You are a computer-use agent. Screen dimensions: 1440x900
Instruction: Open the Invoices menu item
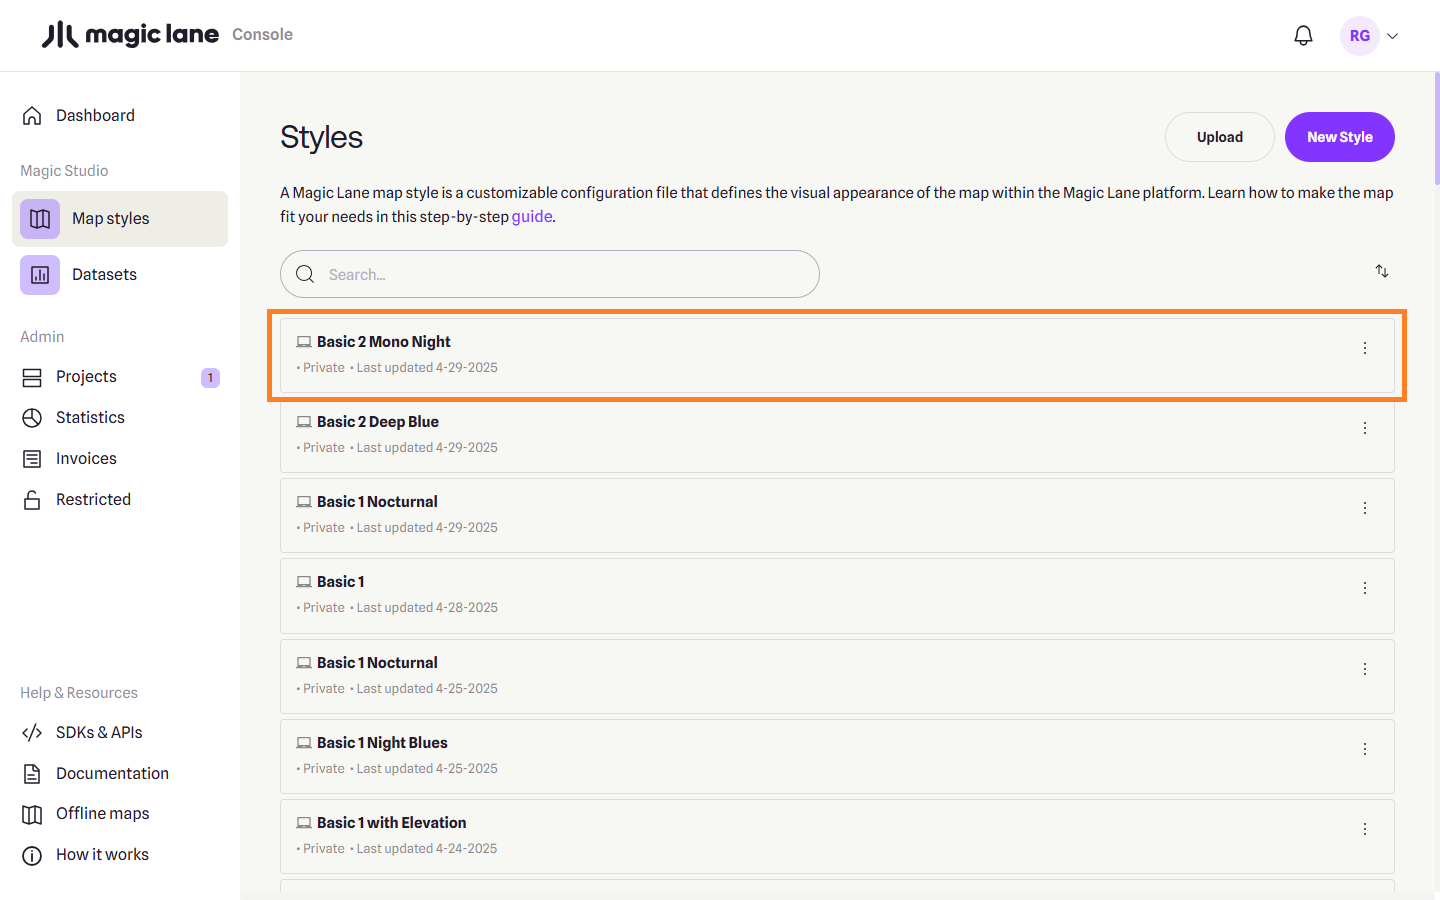[86, 458]
